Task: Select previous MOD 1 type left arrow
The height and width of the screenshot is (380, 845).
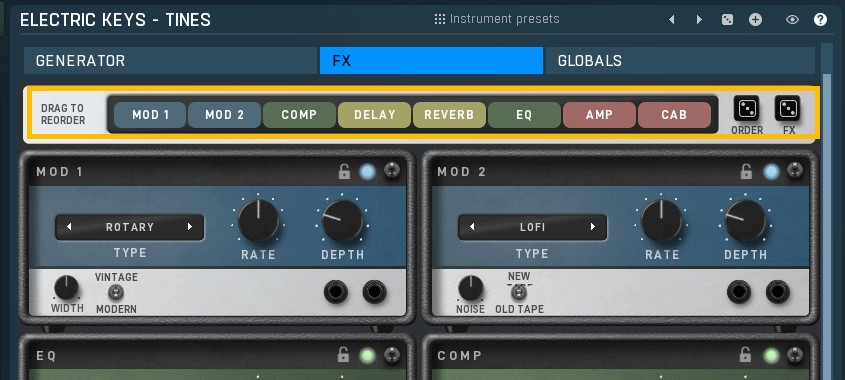Action: tap(69, 227)
